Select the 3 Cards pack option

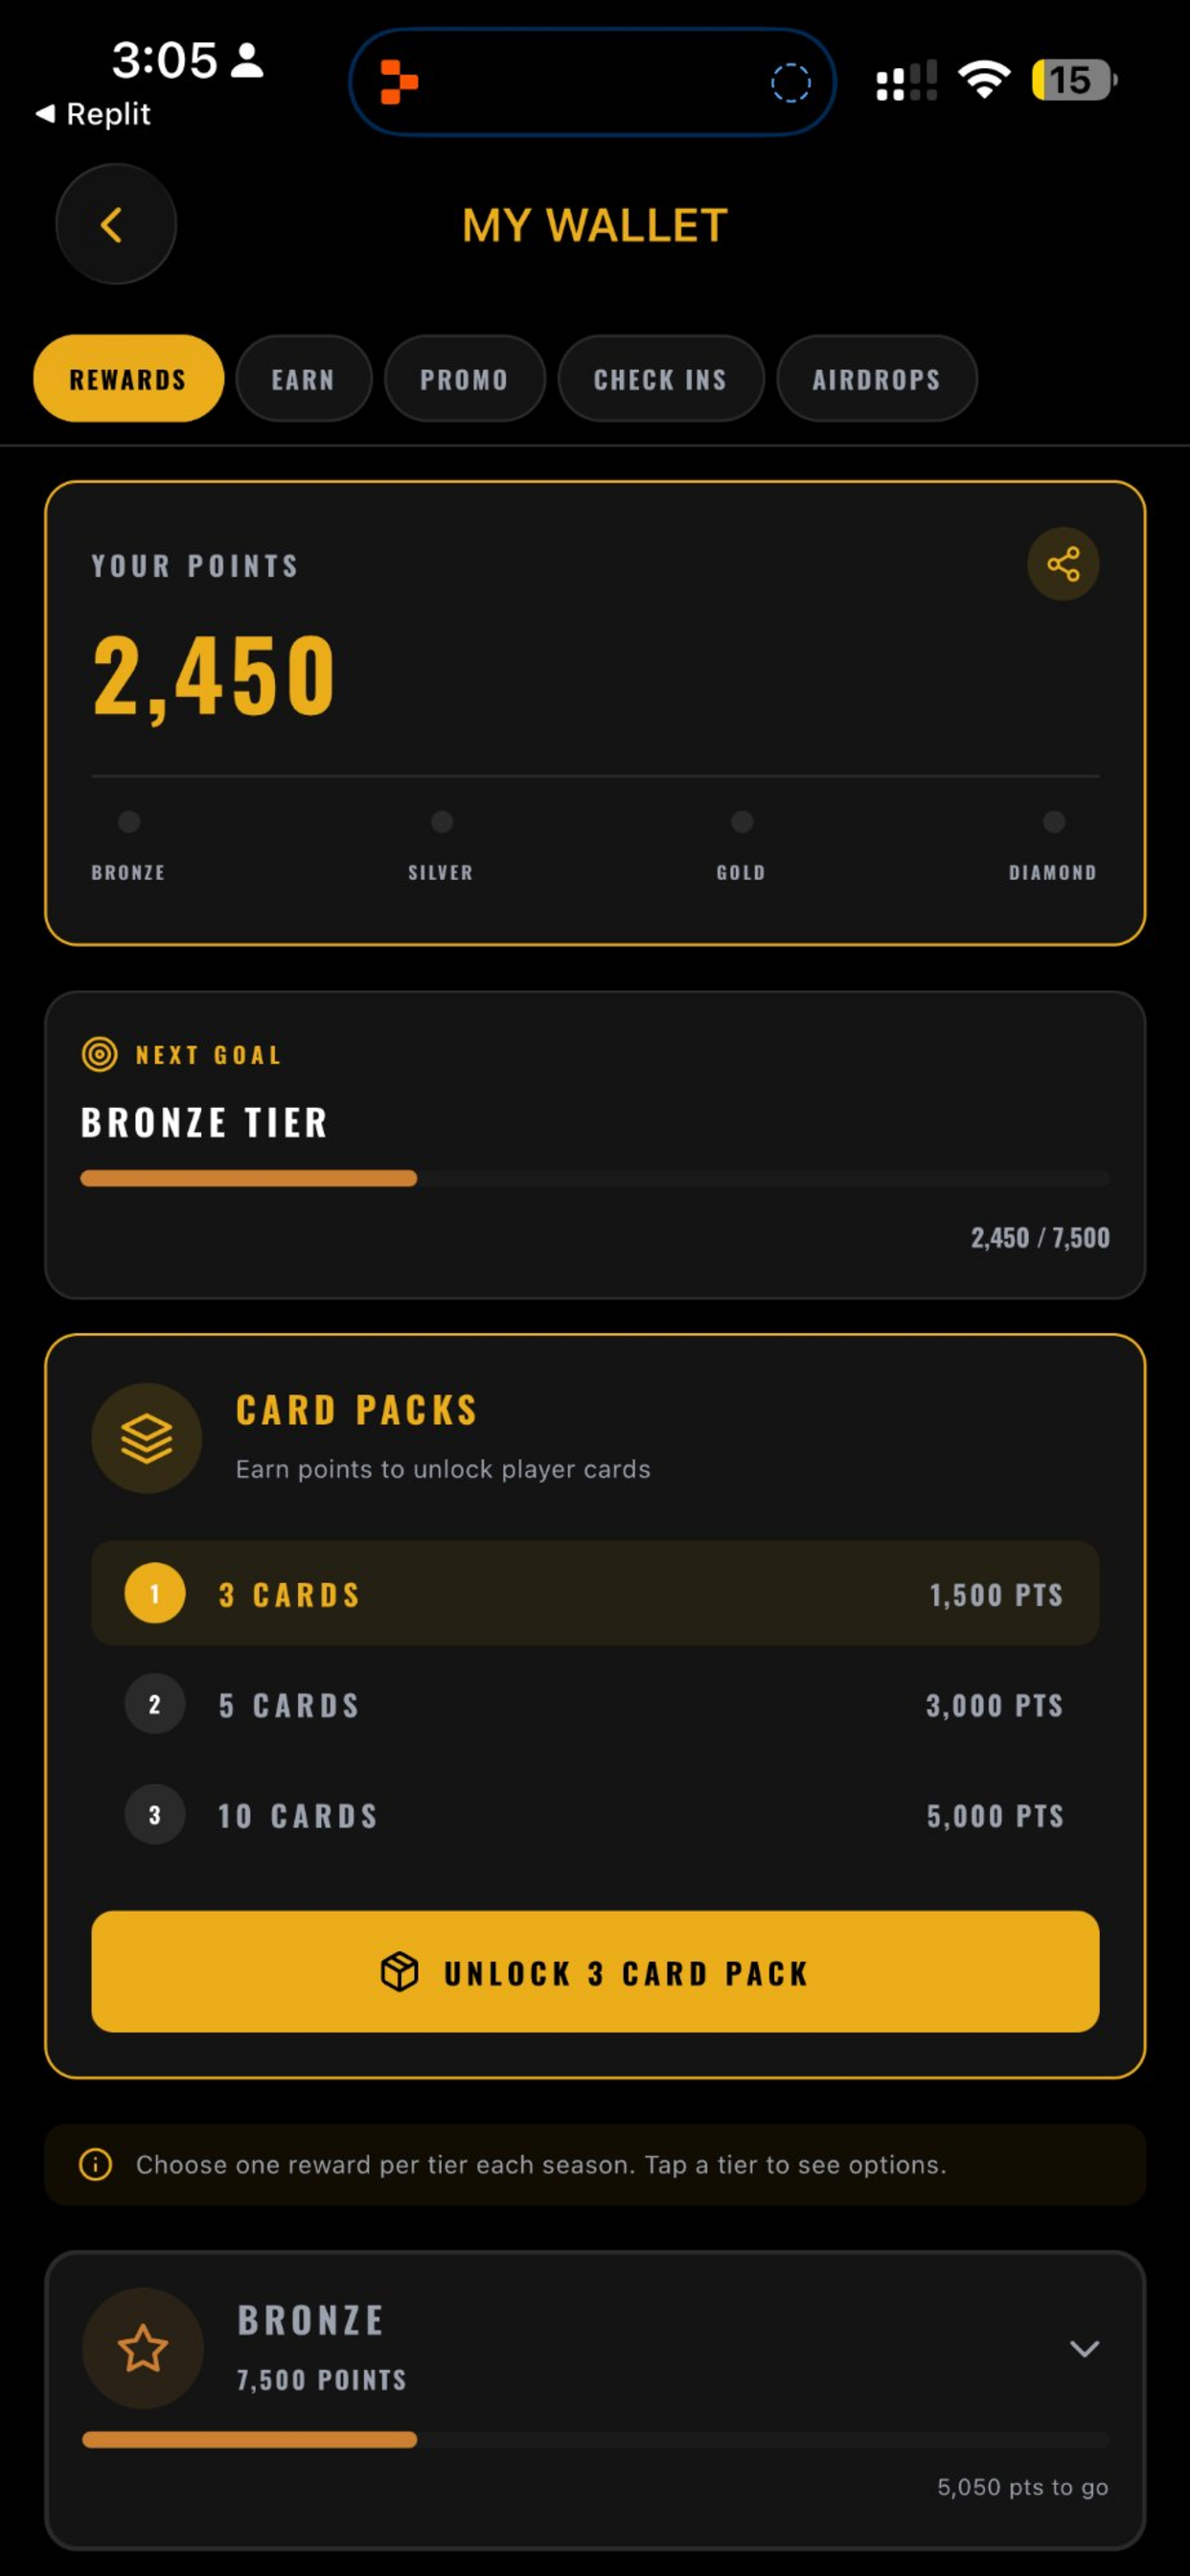click(595, 1594)
